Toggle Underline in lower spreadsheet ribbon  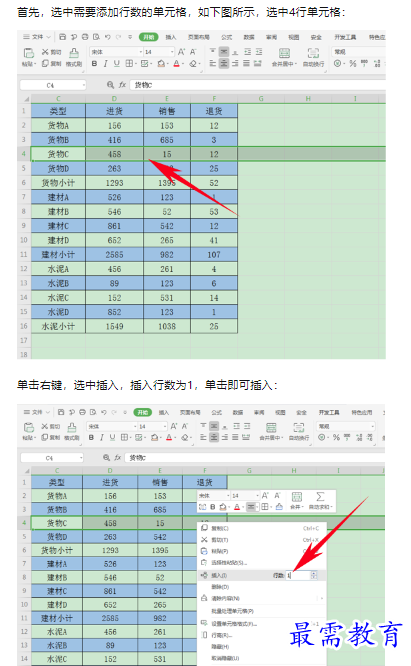[x=112, y=437]
